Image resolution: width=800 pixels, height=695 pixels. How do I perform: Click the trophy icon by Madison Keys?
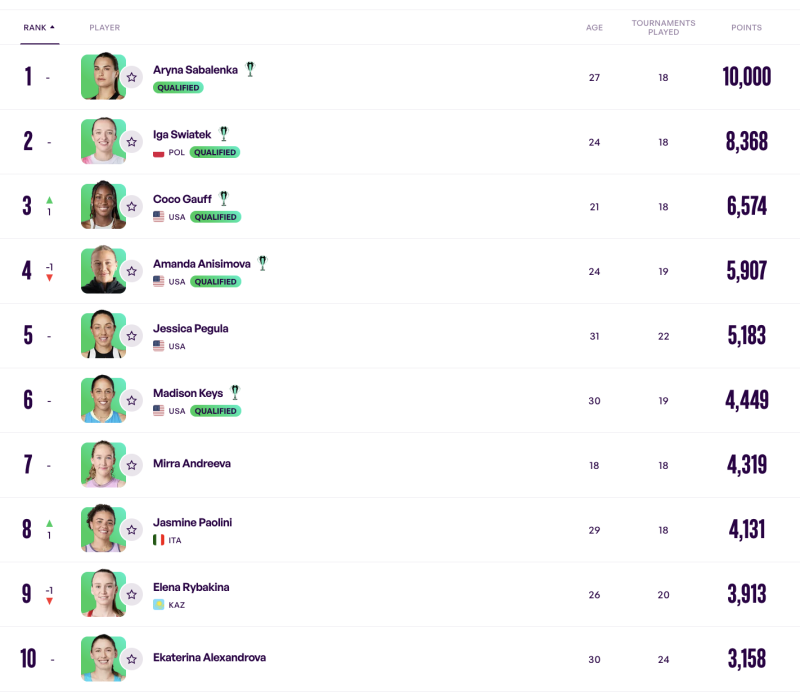coord(235,392)
